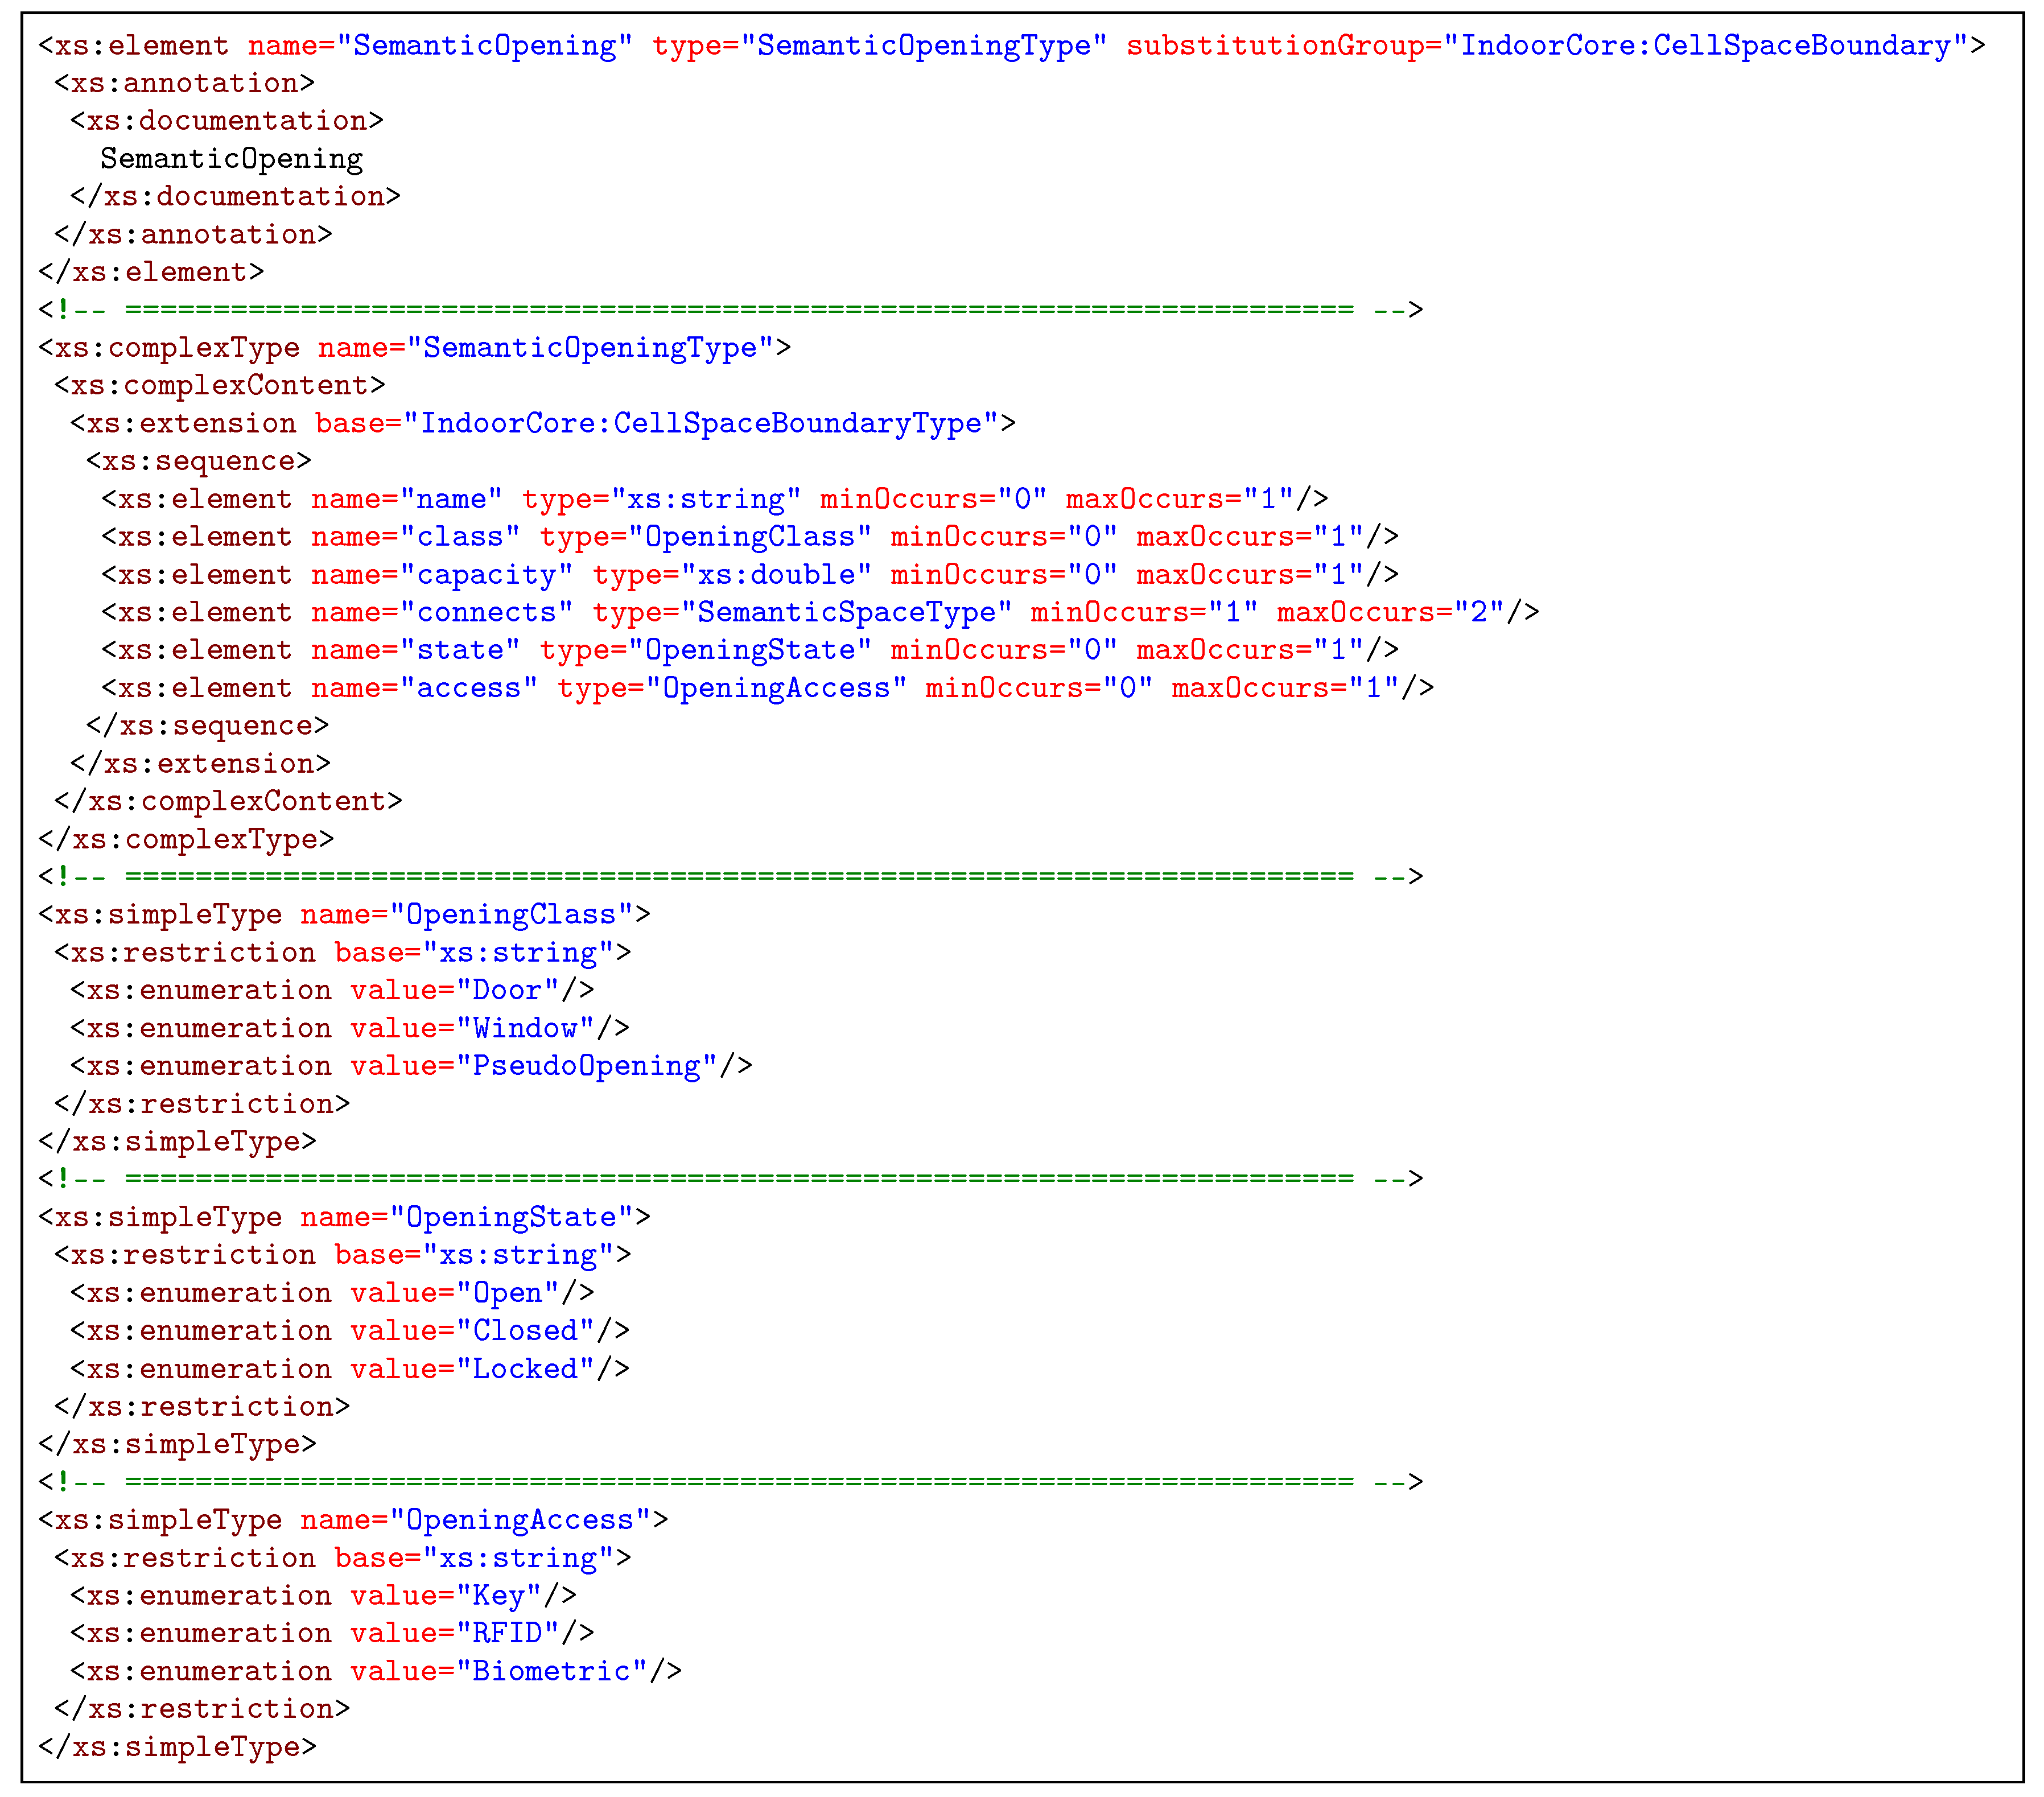Click the maxOccurs="2" attribute value

click(x=1479, y=613)
